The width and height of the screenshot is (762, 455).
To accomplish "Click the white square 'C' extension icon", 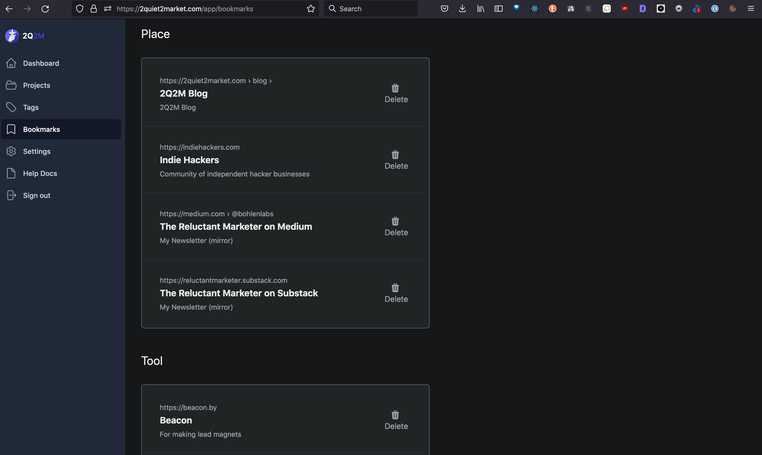I will (606, 9).
